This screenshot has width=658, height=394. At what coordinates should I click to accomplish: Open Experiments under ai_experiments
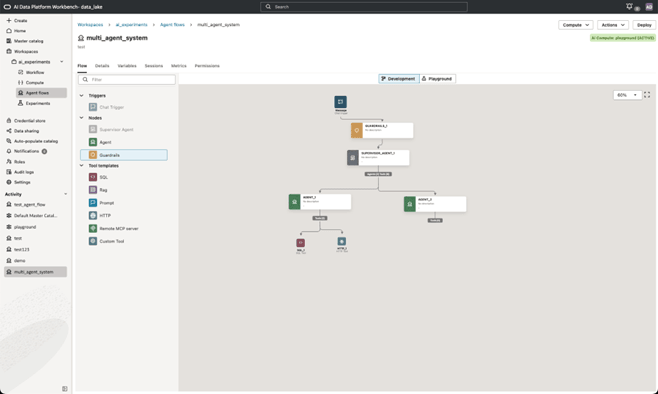(34, 103)
